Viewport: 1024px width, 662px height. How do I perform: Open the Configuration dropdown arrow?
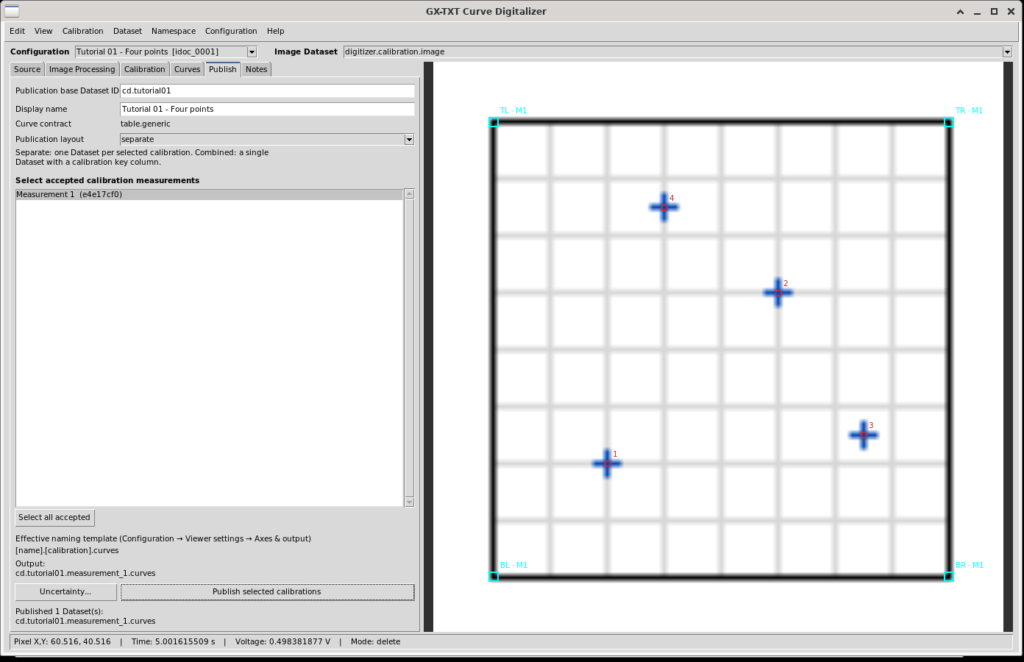[251, 52]
